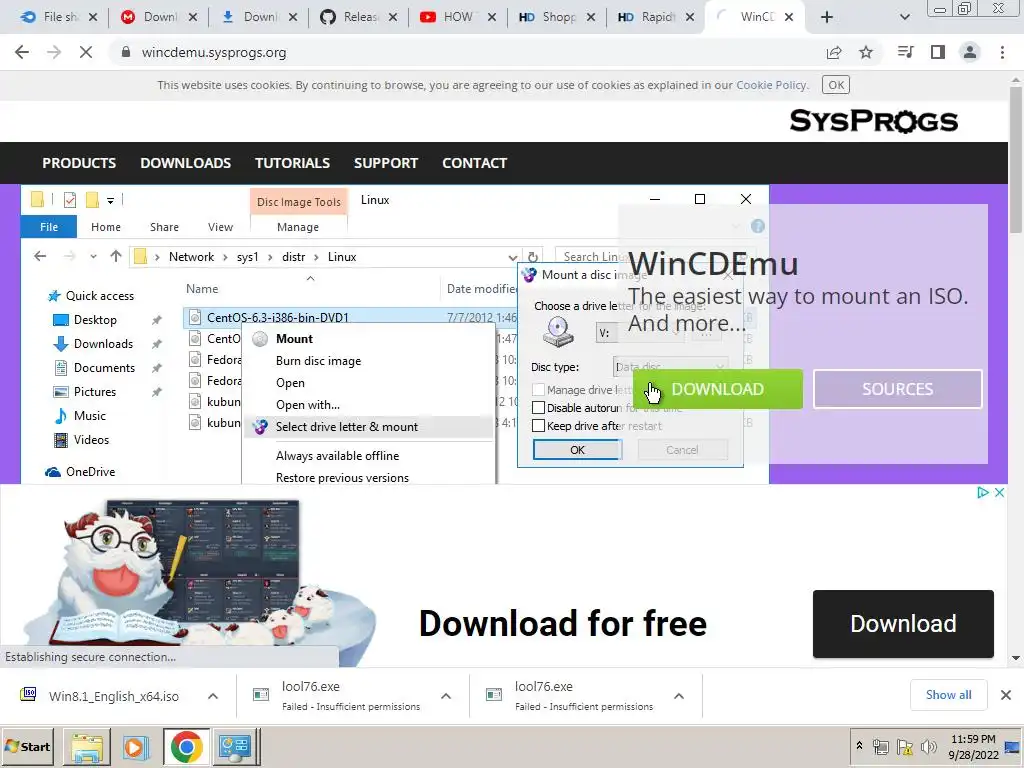The width and height of the screenshot is (1024, 768).
Task: Expand Win8.1_English_x64.iso download options
Action: [213, 696]
